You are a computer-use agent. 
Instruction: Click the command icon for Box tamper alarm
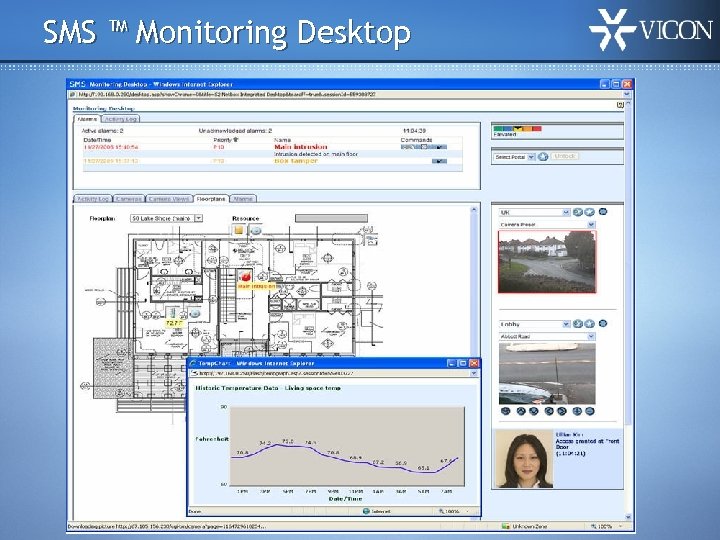tap(439, 161)
